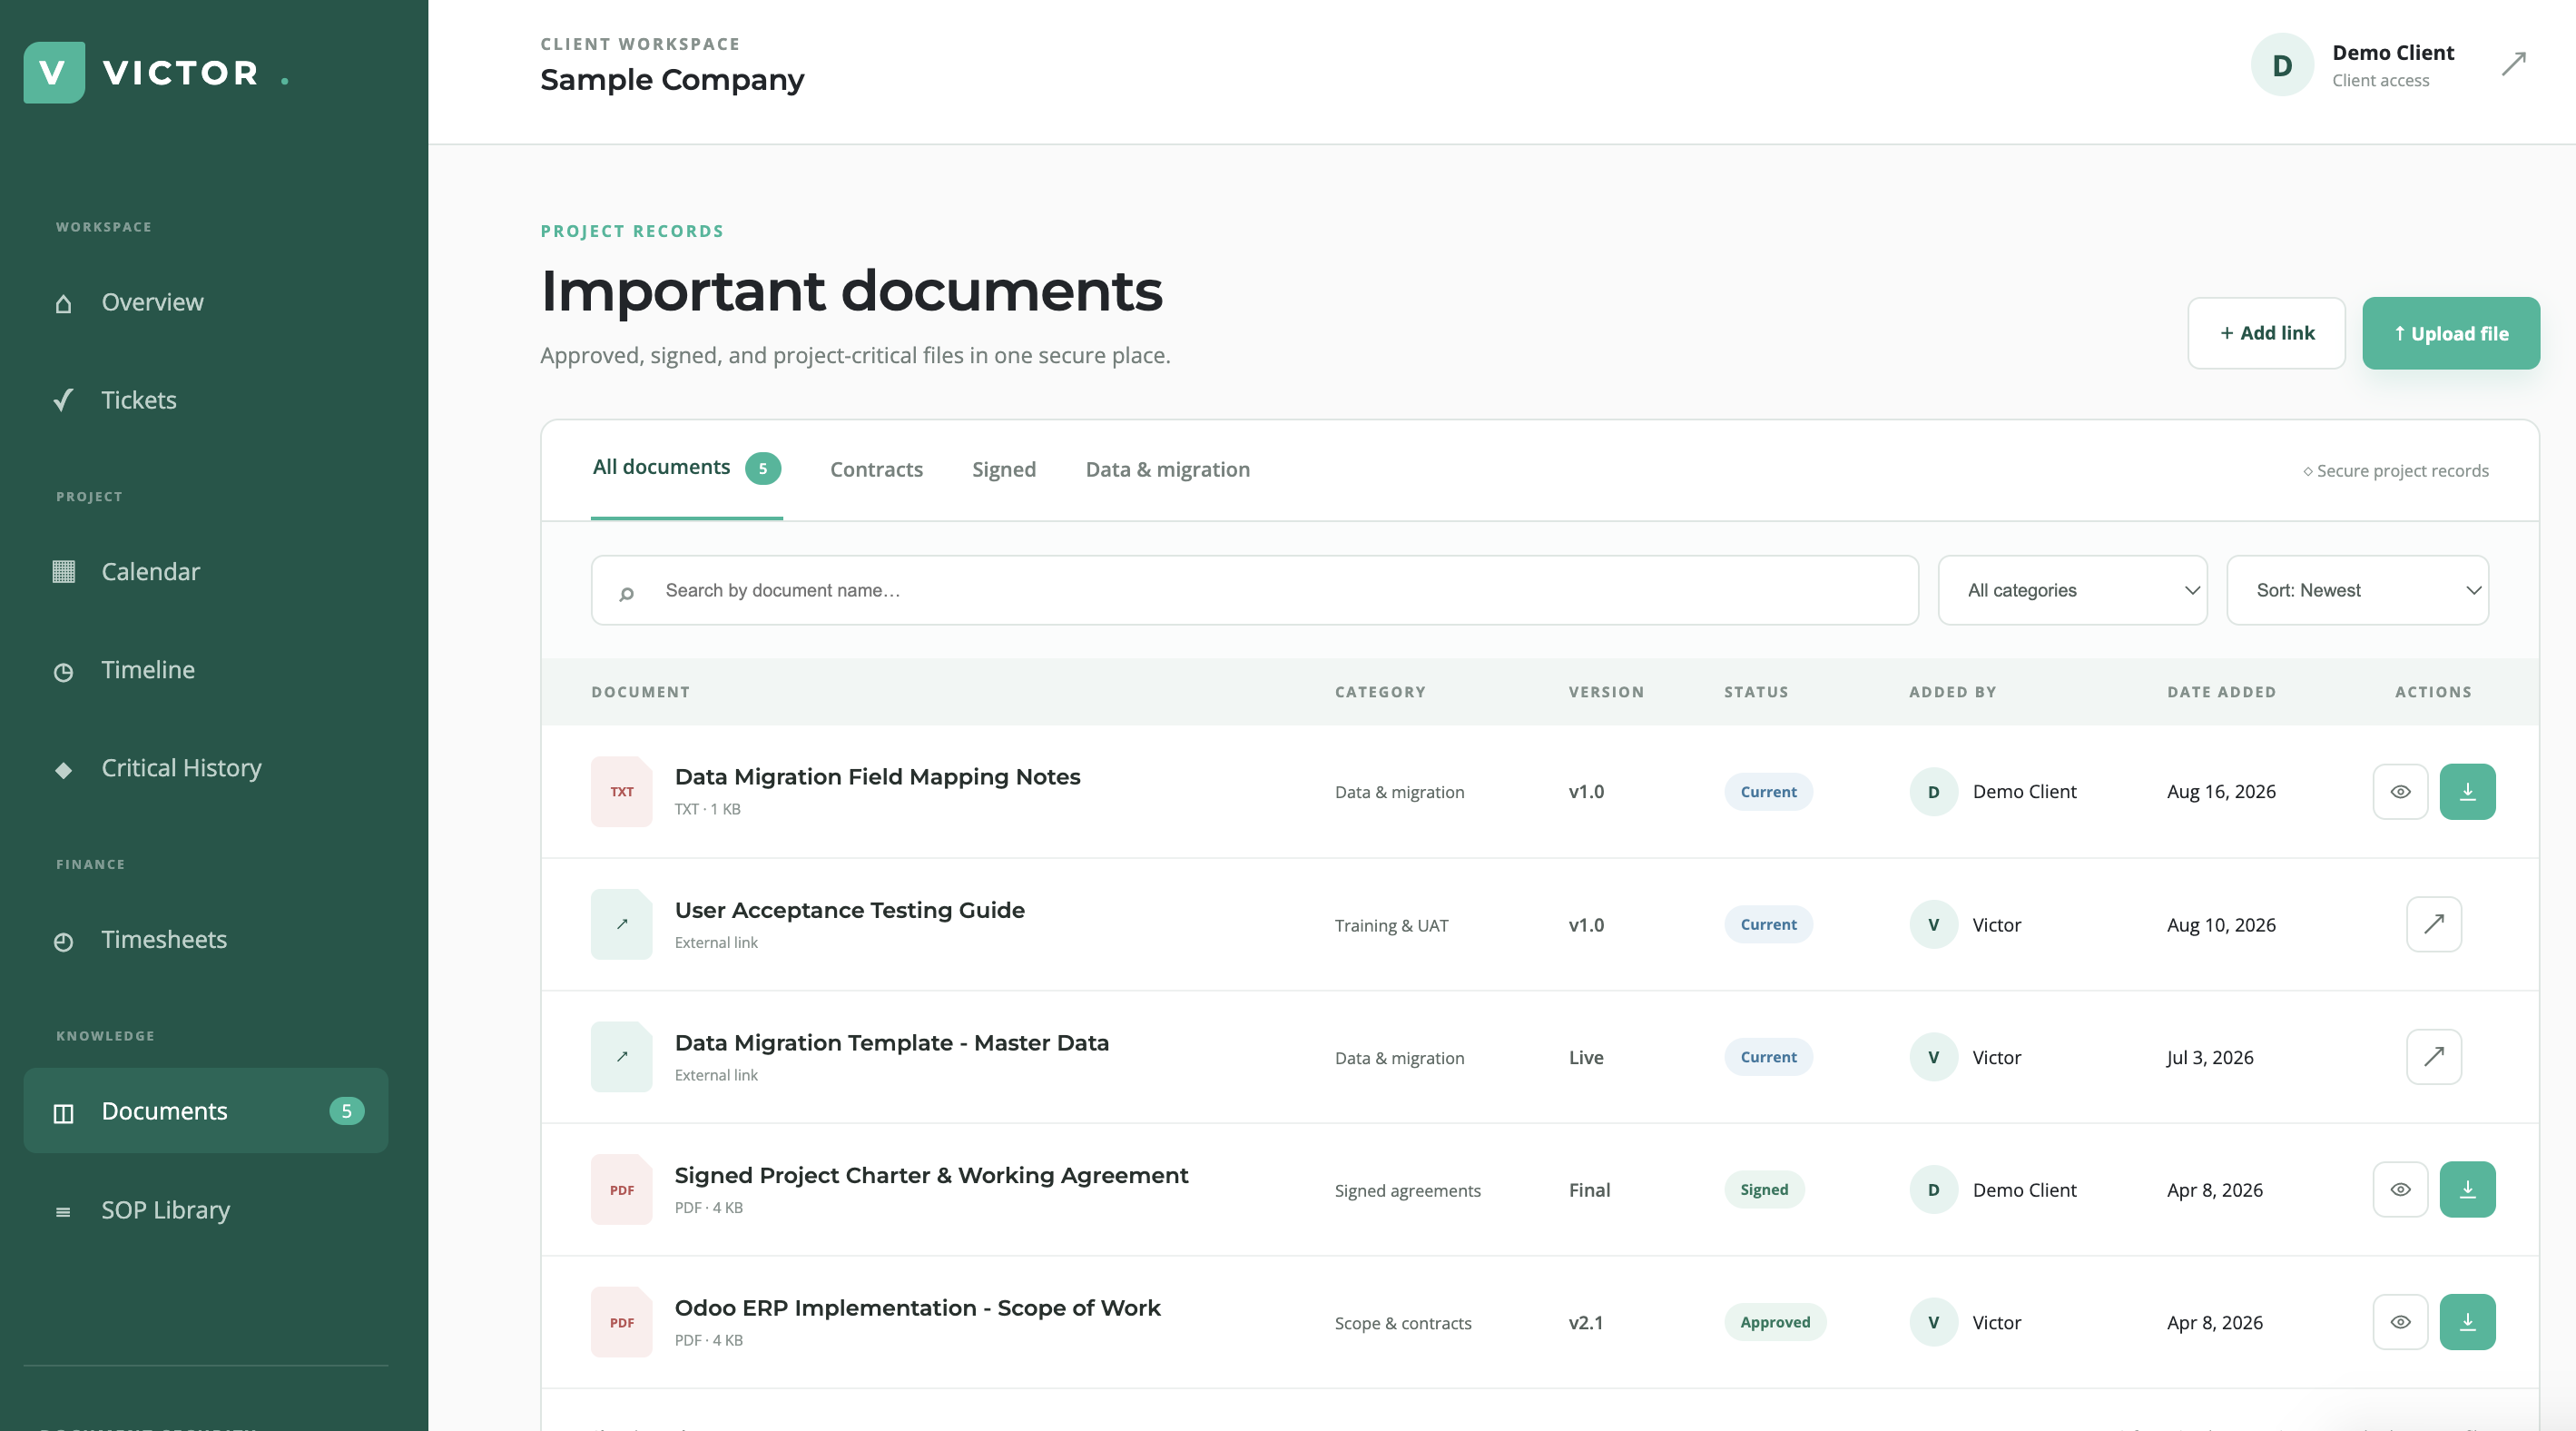Screen dimensions: 2576x1431
Task: Preview Signed Project Charter with eye icon
Action: [x=2400, y=1189]
